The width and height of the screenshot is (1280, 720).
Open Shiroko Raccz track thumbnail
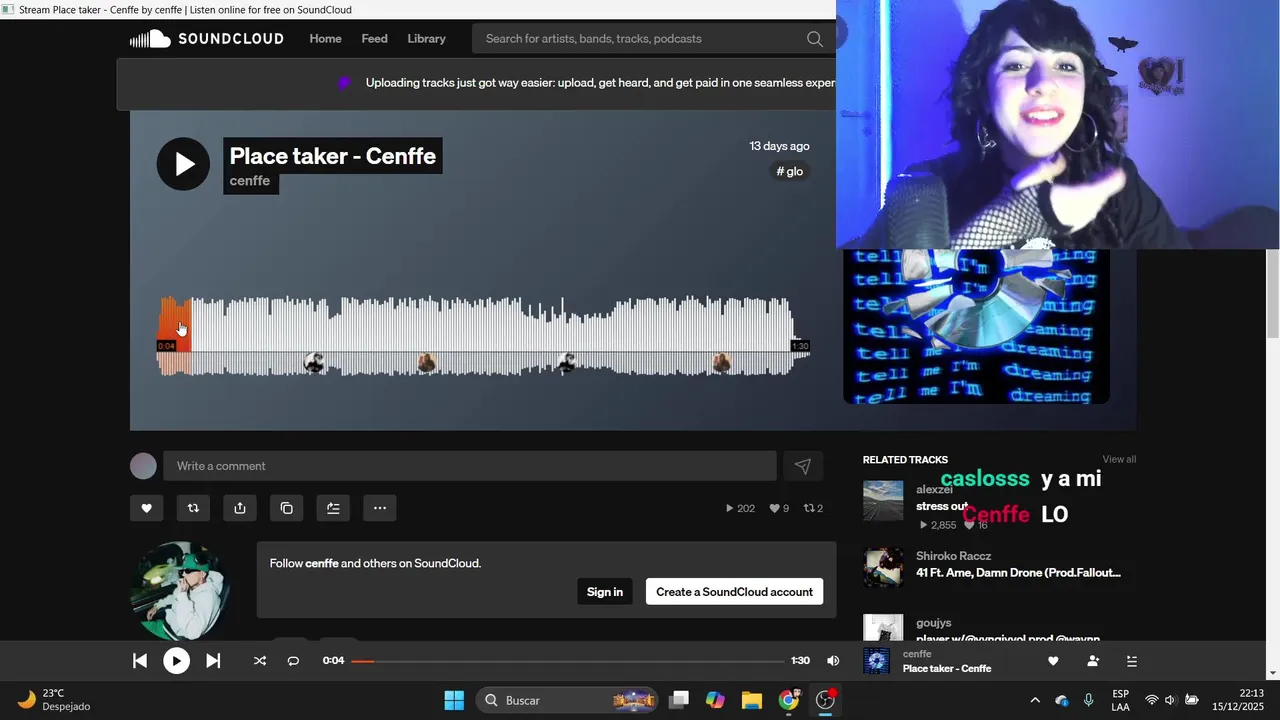883,567
